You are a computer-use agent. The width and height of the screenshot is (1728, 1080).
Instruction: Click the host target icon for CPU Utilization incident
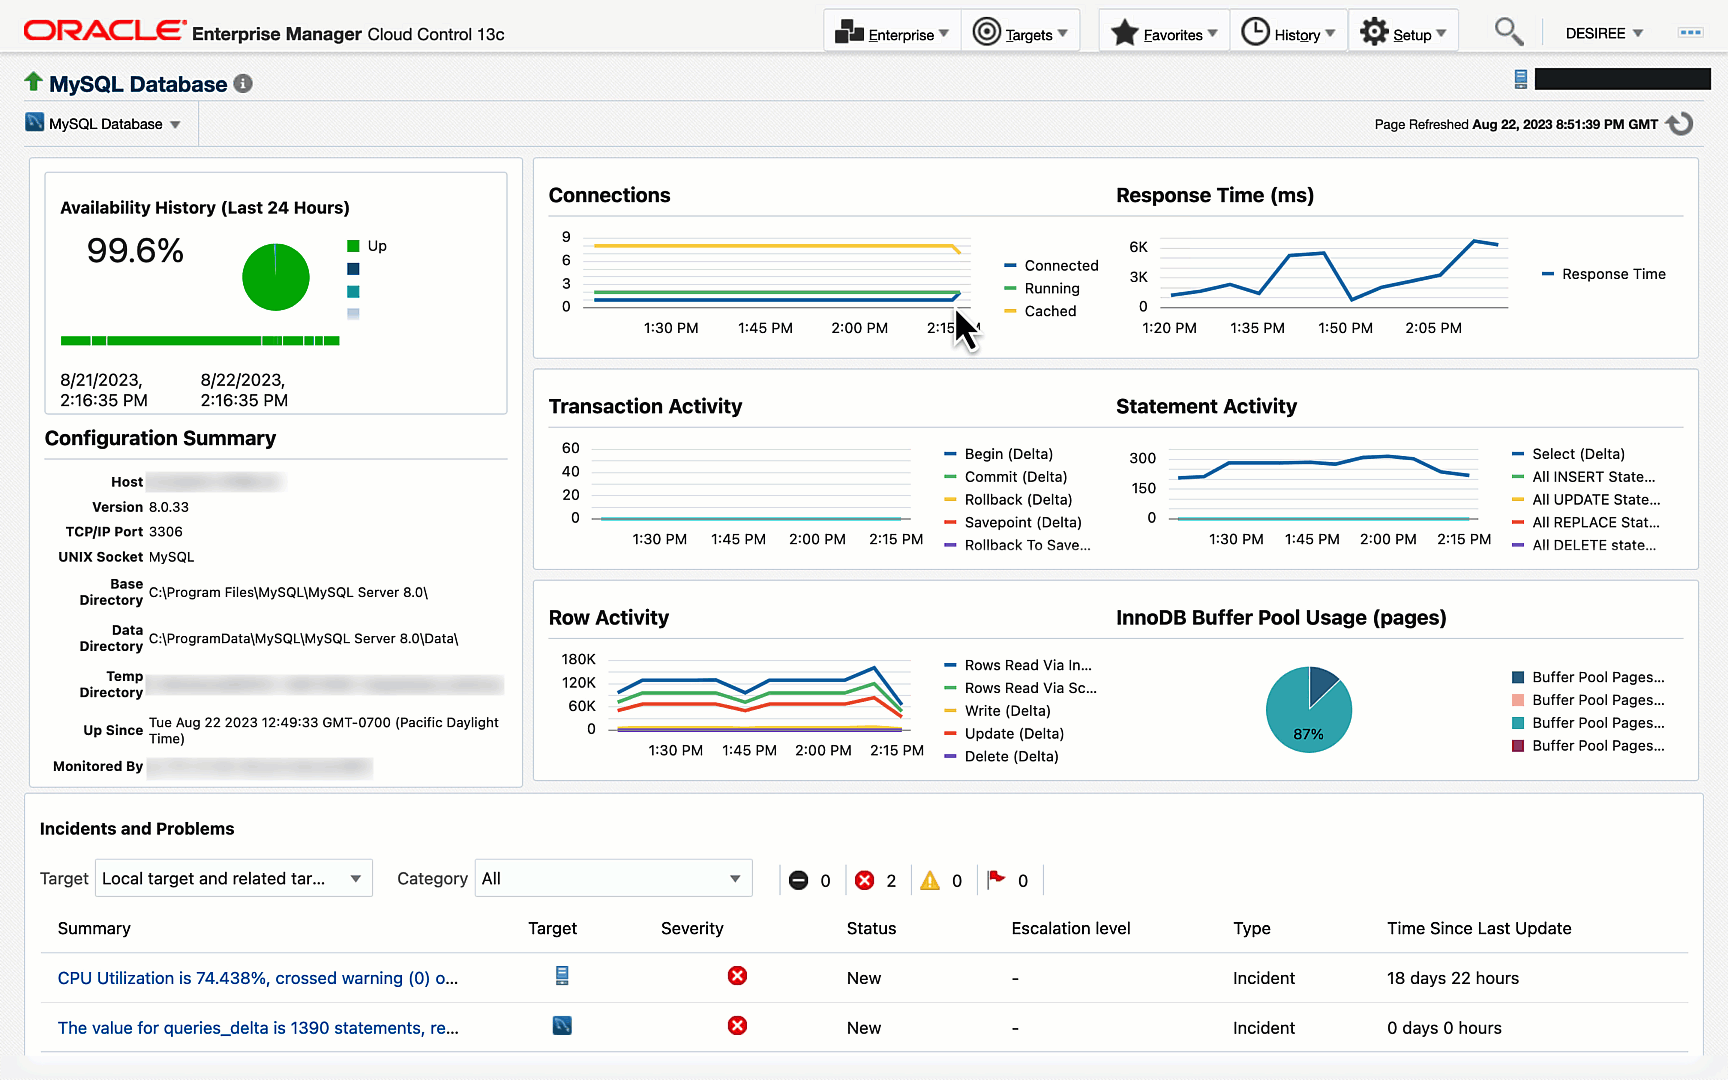click(562, 976)
